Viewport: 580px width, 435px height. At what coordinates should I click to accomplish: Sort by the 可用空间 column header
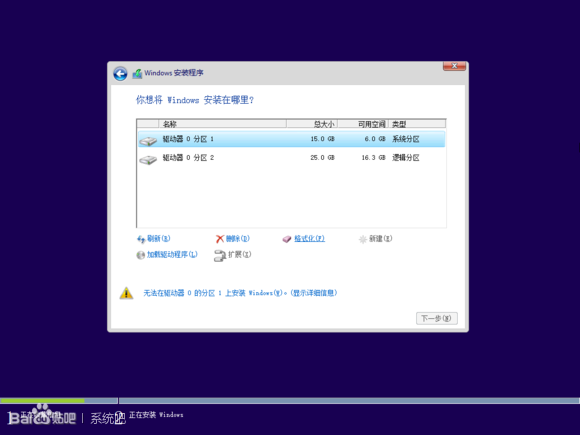363,124
